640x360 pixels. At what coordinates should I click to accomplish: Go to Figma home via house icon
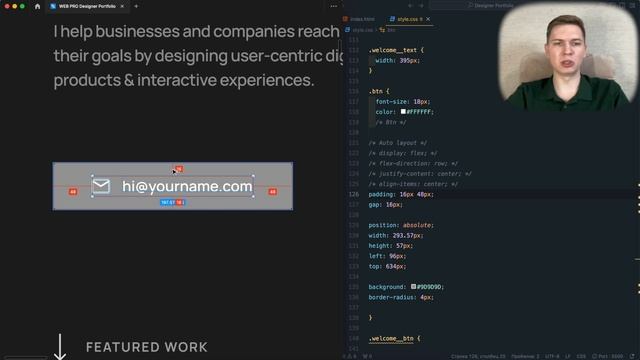(x=37, y=7)
